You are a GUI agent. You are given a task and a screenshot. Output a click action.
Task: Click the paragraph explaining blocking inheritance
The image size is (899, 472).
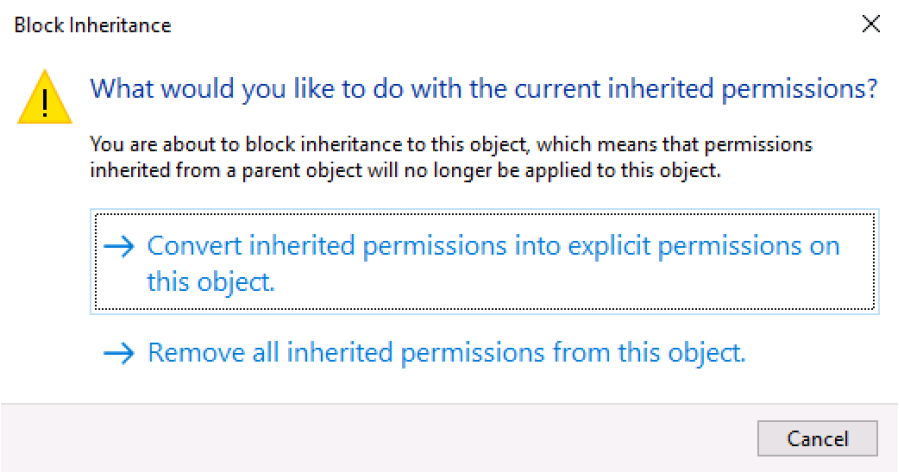tap(451, 157)
